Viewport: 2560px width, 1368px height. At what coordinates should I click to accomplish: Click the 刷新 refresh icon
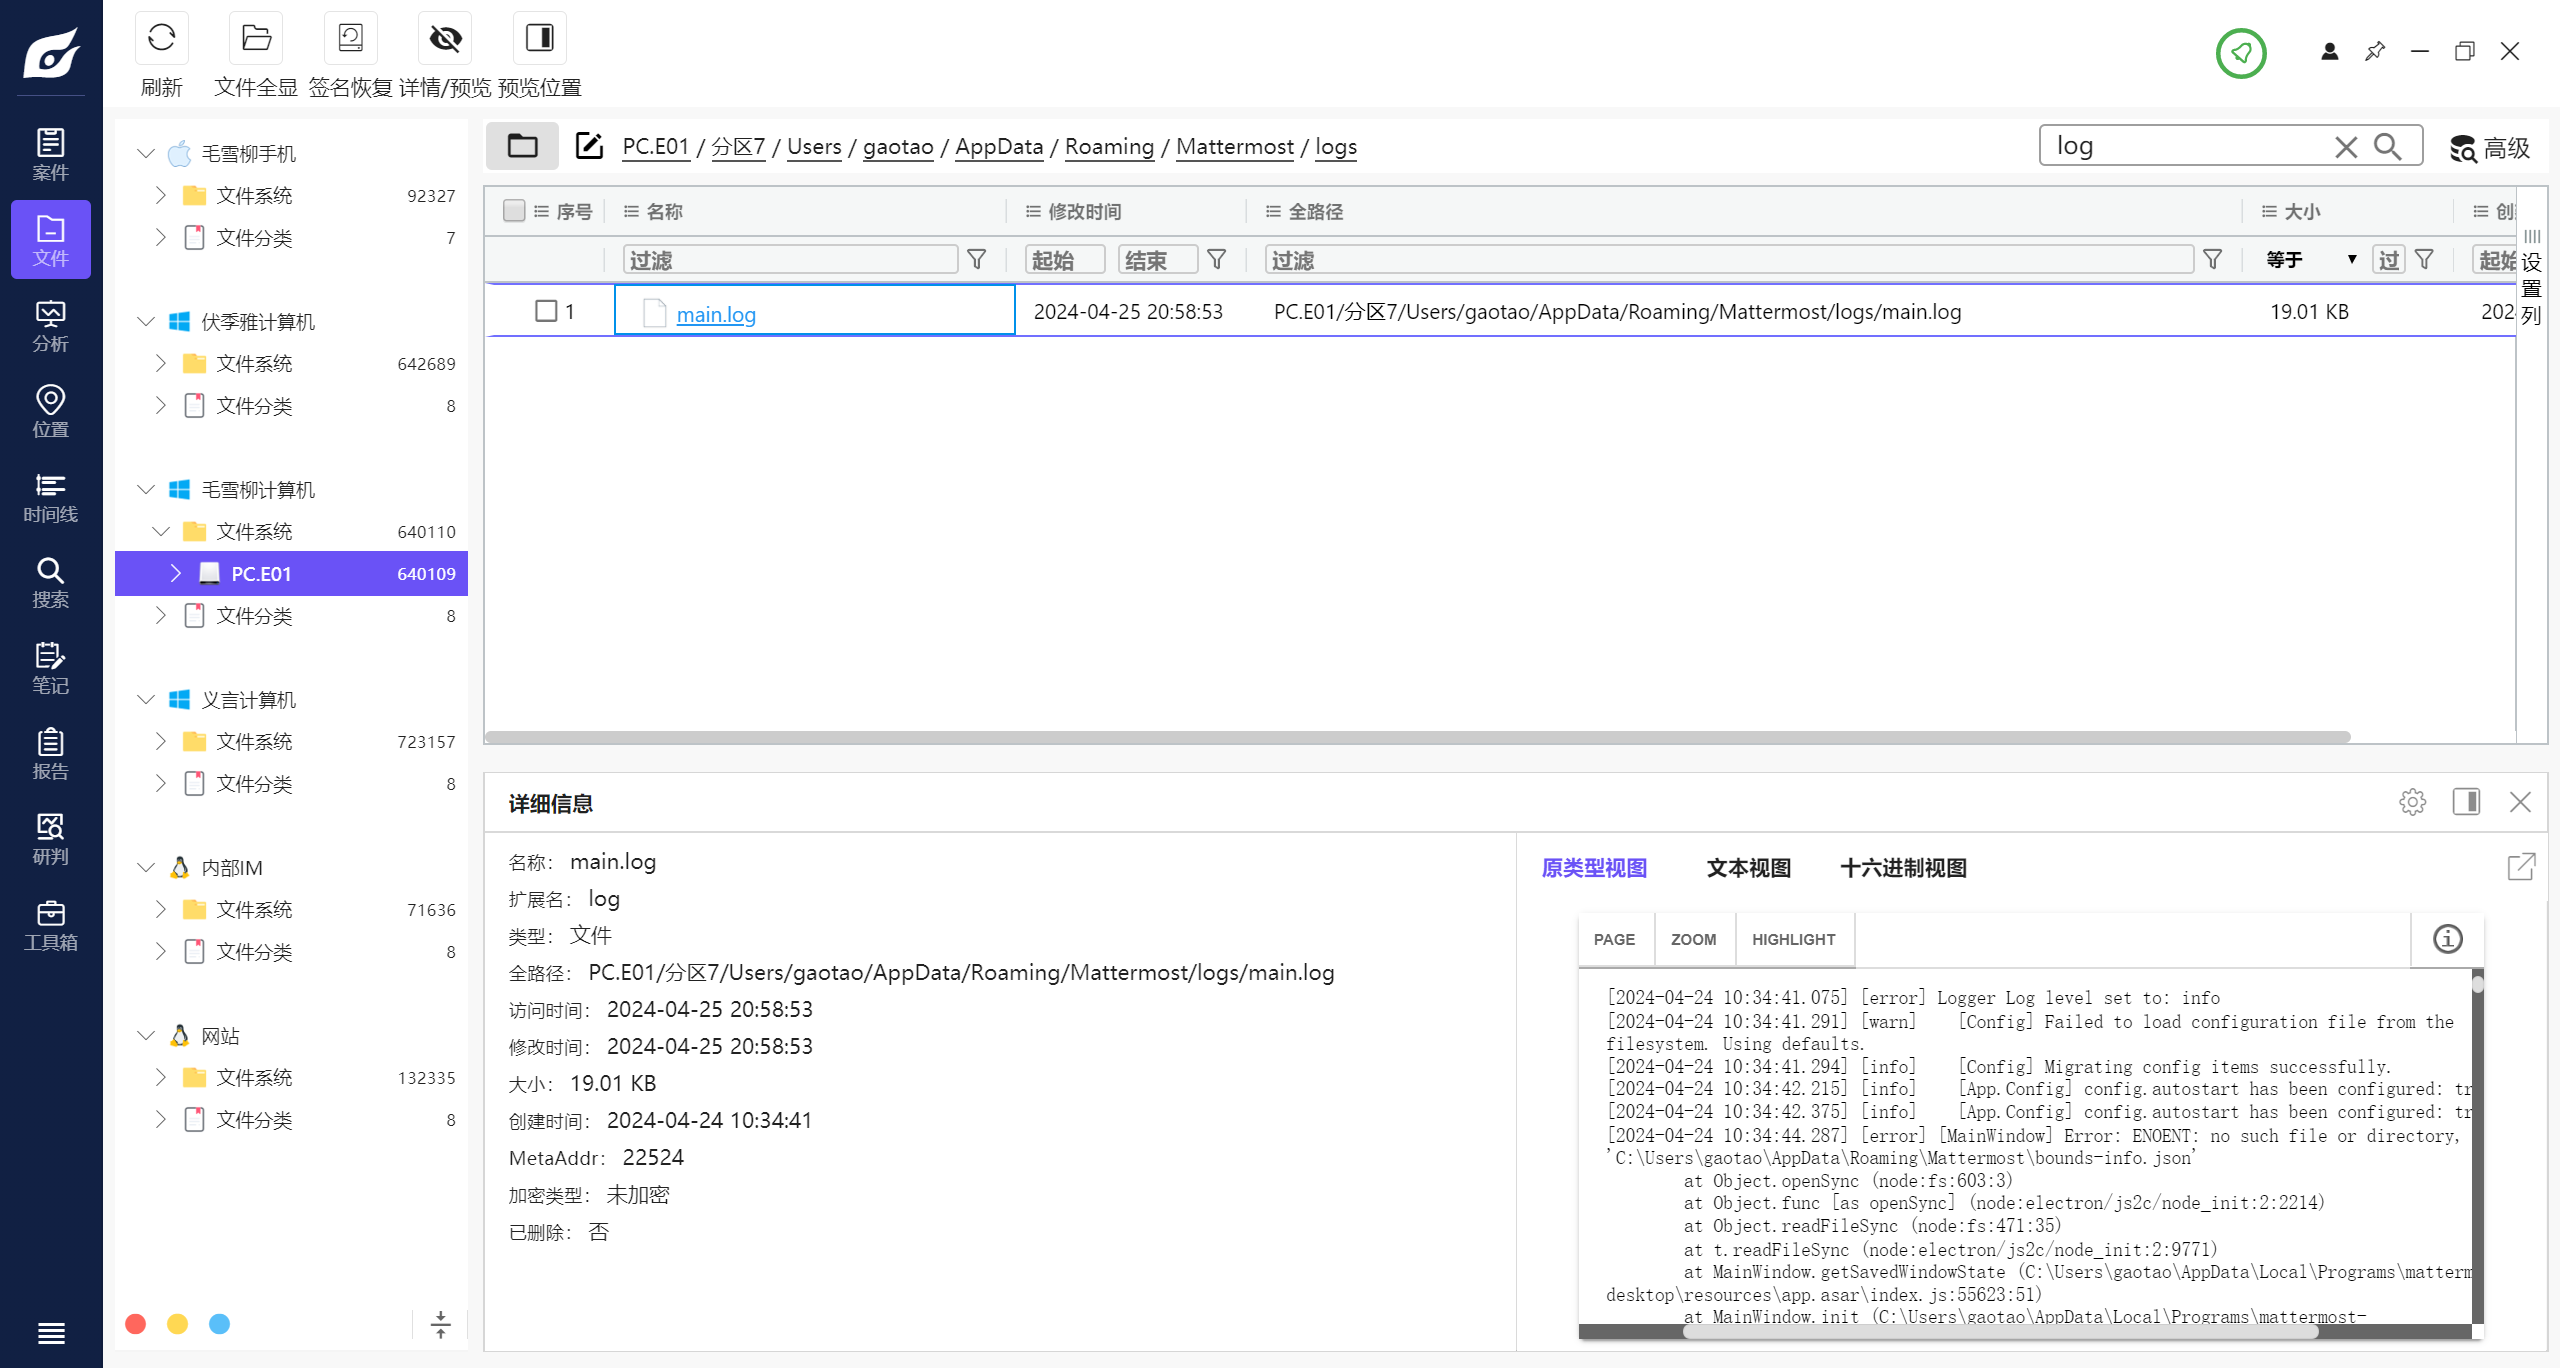[x=161, y=39]
